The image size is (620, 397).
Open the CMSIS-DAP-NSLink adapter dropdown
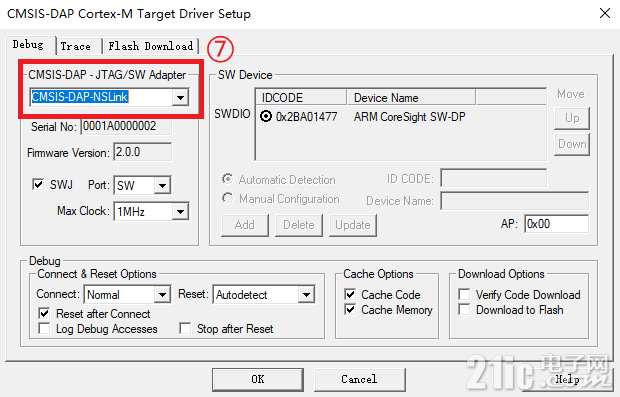(180, 97)
